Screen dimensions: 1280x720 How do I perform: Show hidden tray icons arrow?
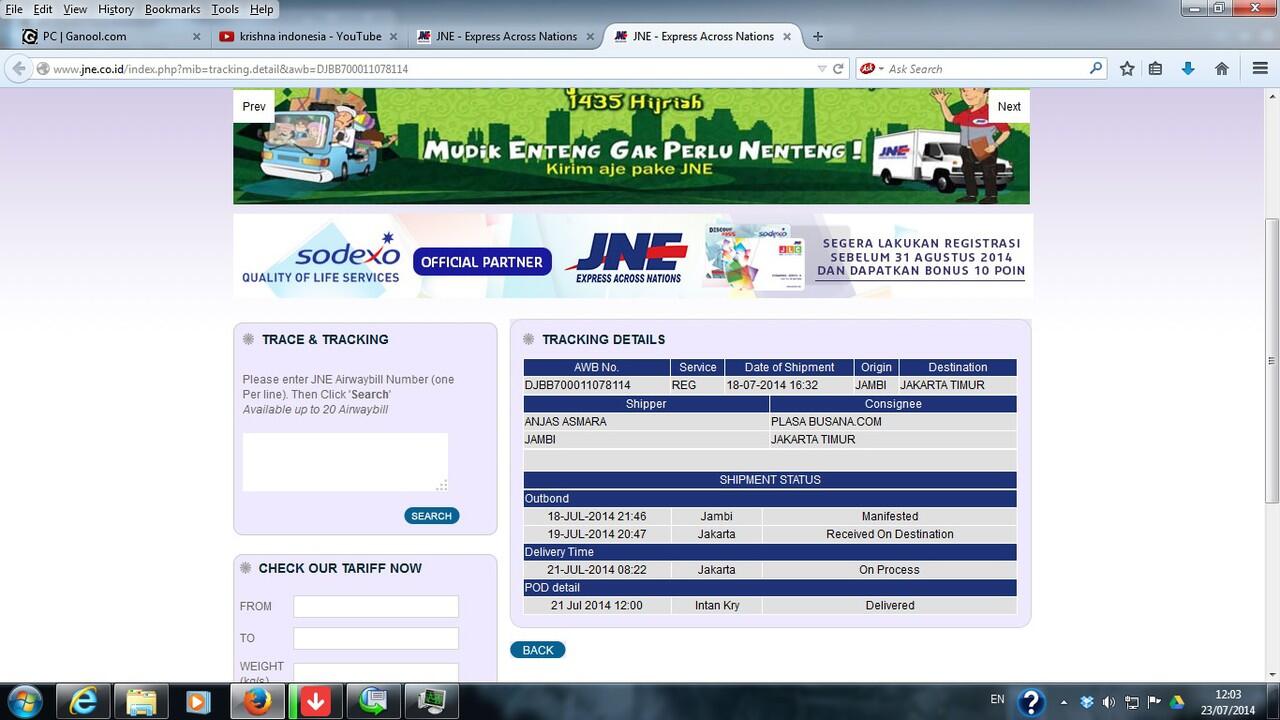pyautogui.click(x=1063, y=702)
